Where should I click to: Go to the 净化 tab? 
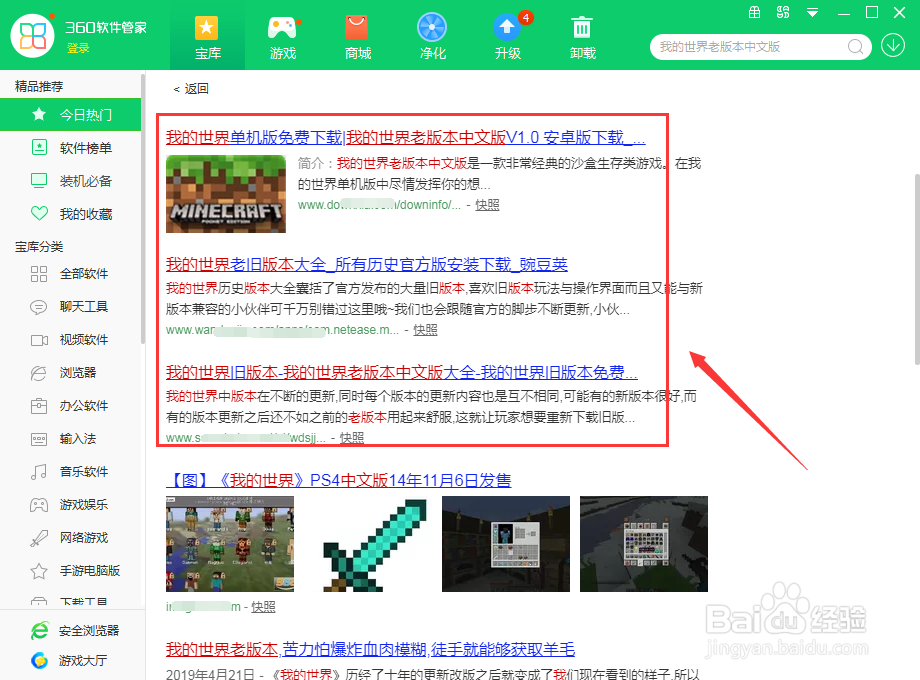click(x=432, y=36)
